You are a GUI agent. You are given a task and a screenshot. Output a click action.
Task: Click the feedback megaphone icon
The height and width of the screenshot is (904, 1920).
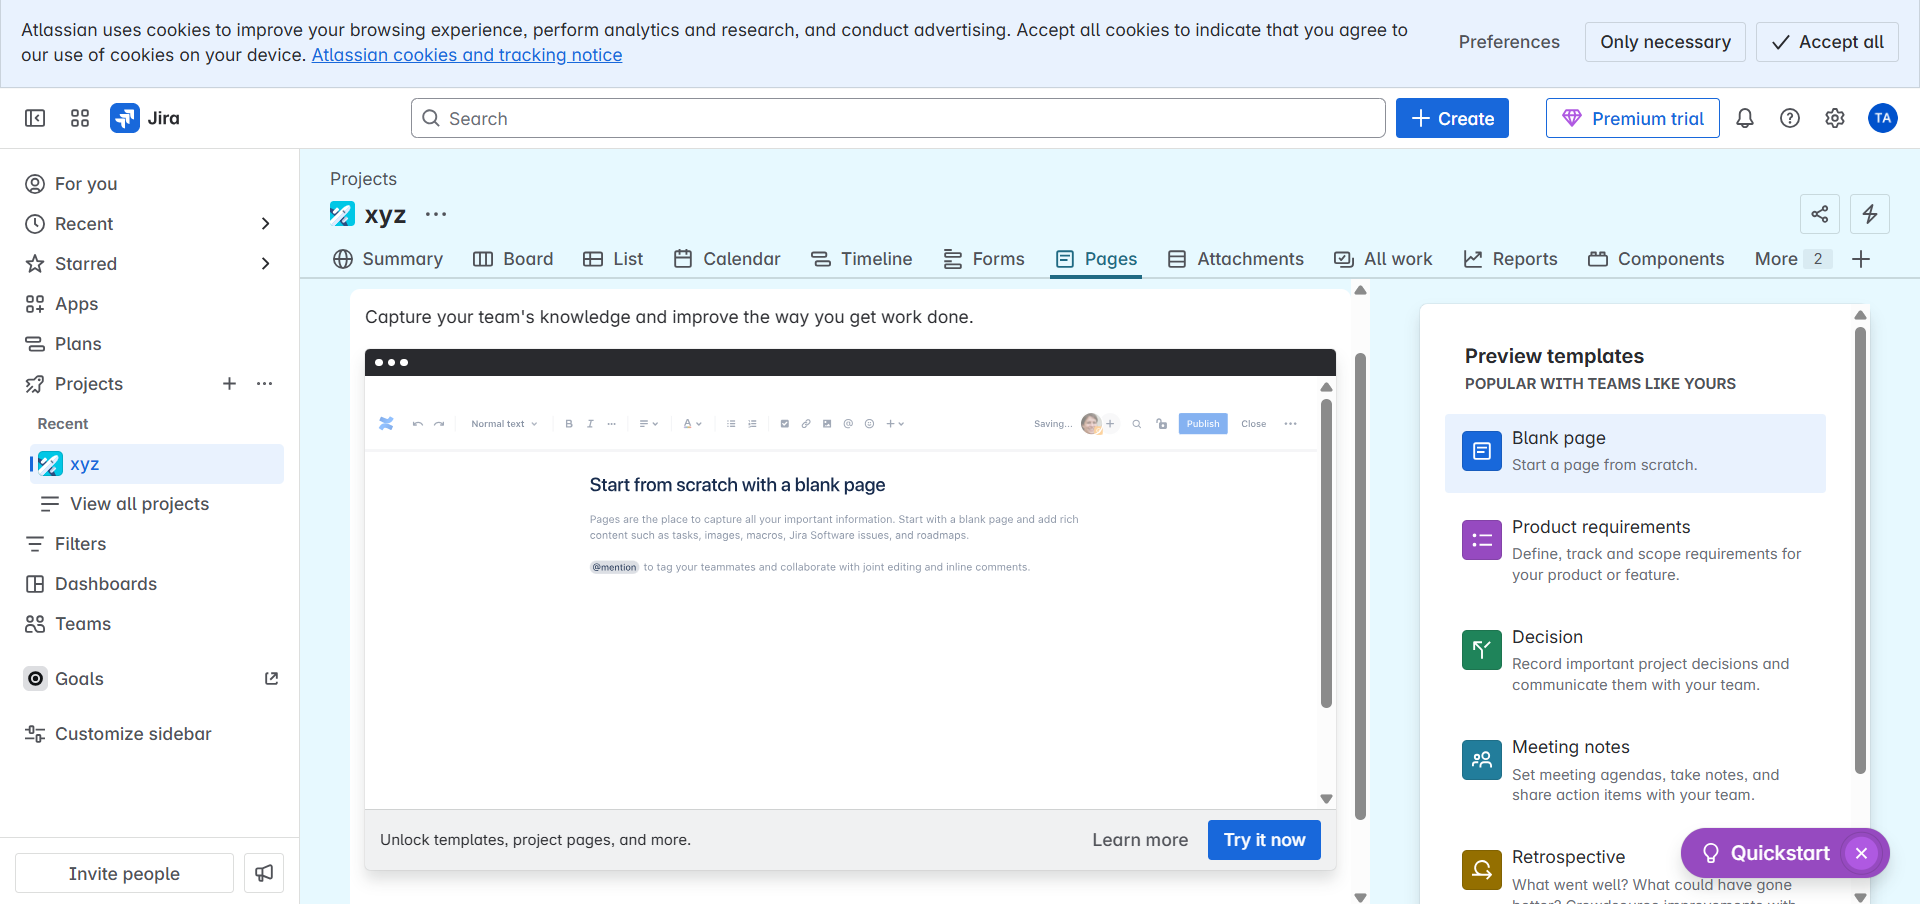pos(264,873)
